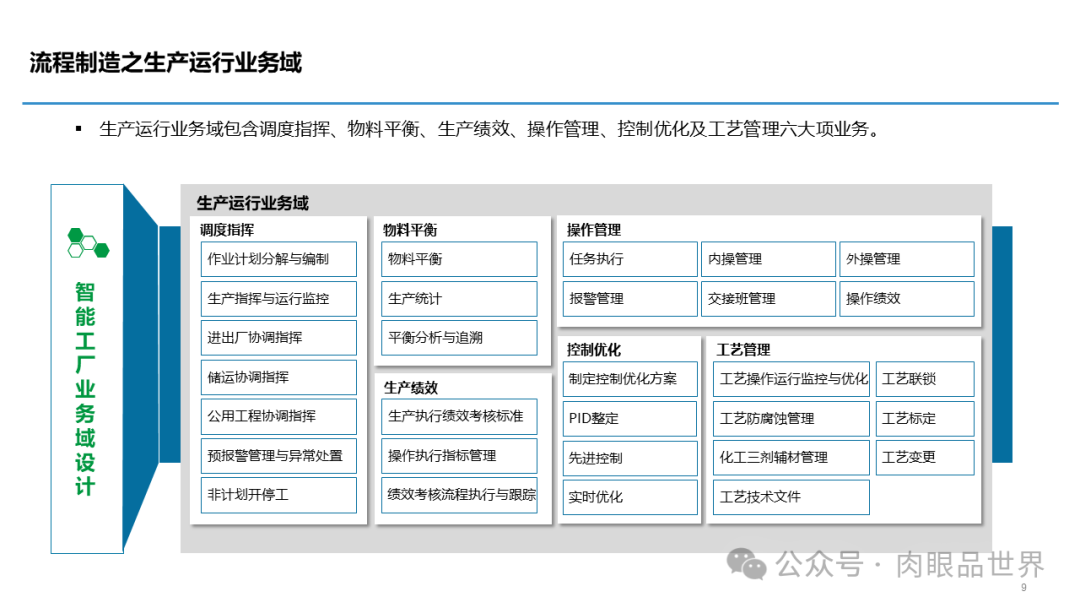Image resolution: width=1080 pixels, height=608 pixels.
Task: Click the 预报警管理与异常处置 box
Action: tap(279, 456)
